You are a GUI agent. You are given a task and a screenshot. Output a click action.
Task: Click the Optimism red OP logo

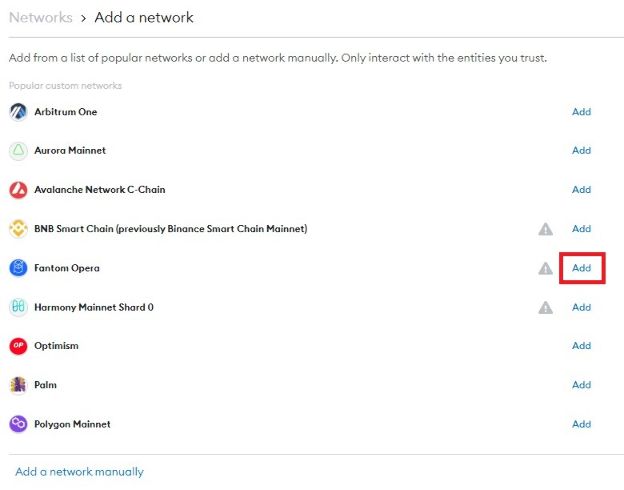18,346
